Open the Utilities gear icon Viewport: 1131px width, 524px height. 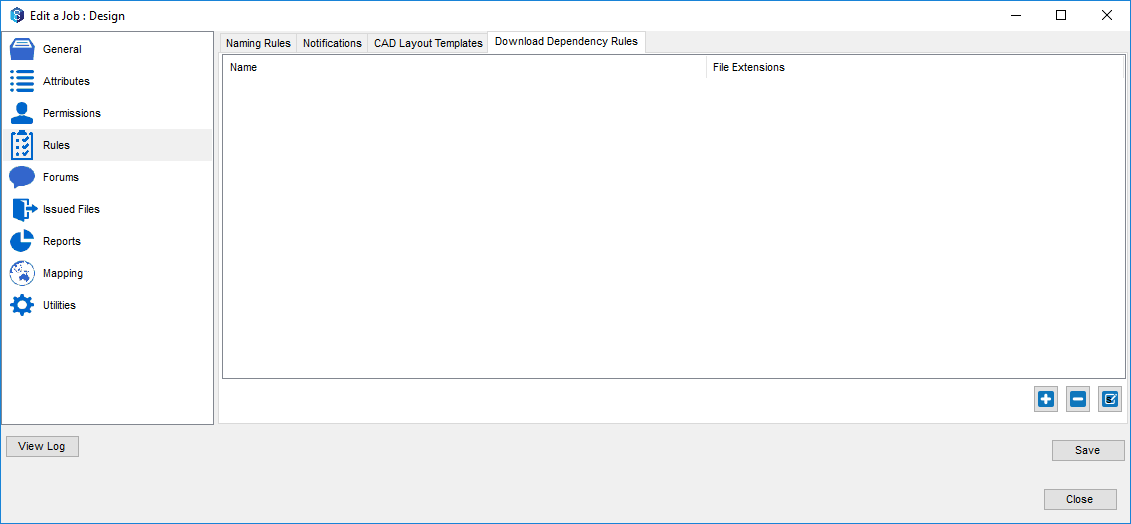click(x=22, y=305)
